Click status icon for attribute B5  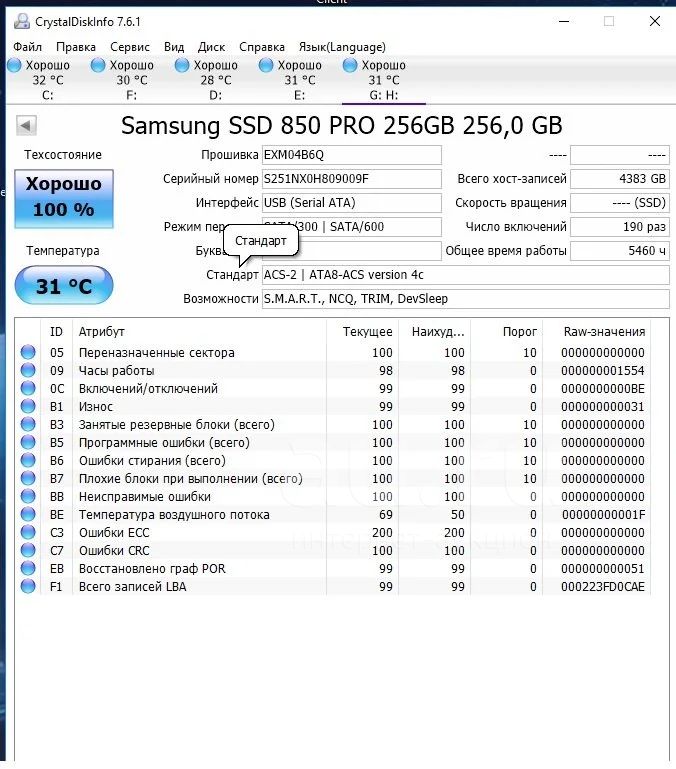28,442
